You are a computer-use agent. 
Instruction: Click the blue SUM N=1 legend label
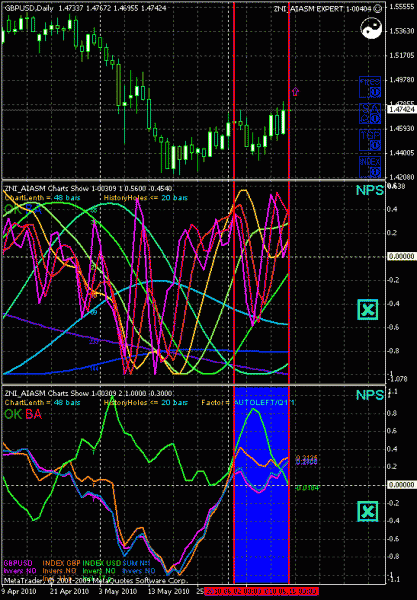pyautogui.click(x=137, y=563)
